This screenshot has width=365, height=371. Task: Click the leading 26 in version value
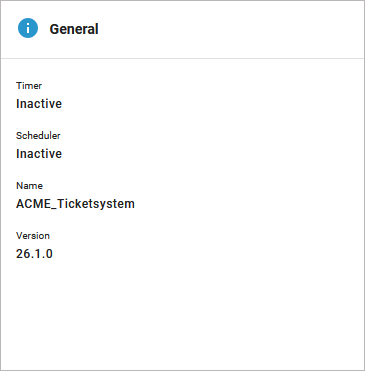tap(23, 254)
